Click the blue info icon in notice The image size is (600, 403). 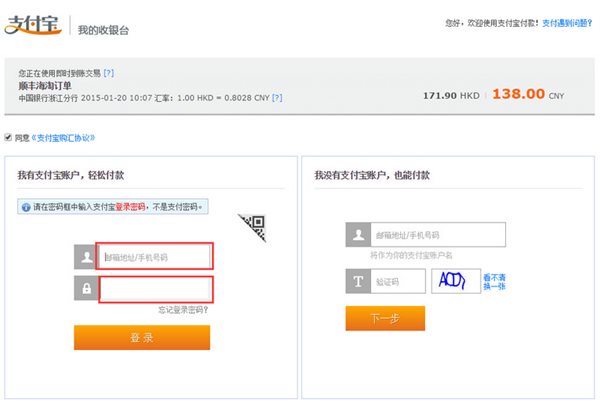click(x=26, y=207)
